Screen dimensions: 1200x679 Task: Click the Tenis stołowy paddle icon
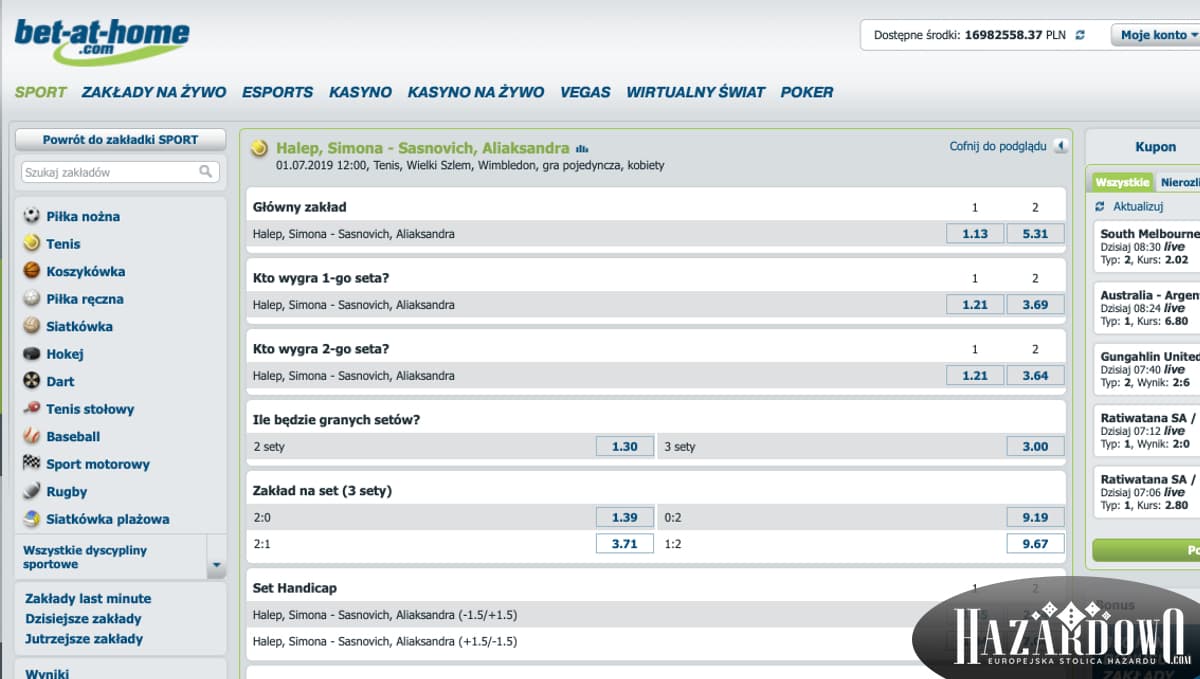(32, 408)
